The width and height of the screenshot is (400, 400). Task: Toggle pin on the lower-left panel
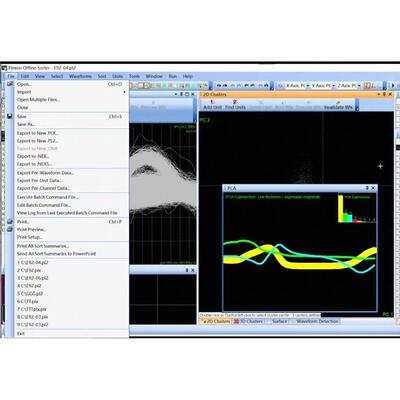[187, 270]
